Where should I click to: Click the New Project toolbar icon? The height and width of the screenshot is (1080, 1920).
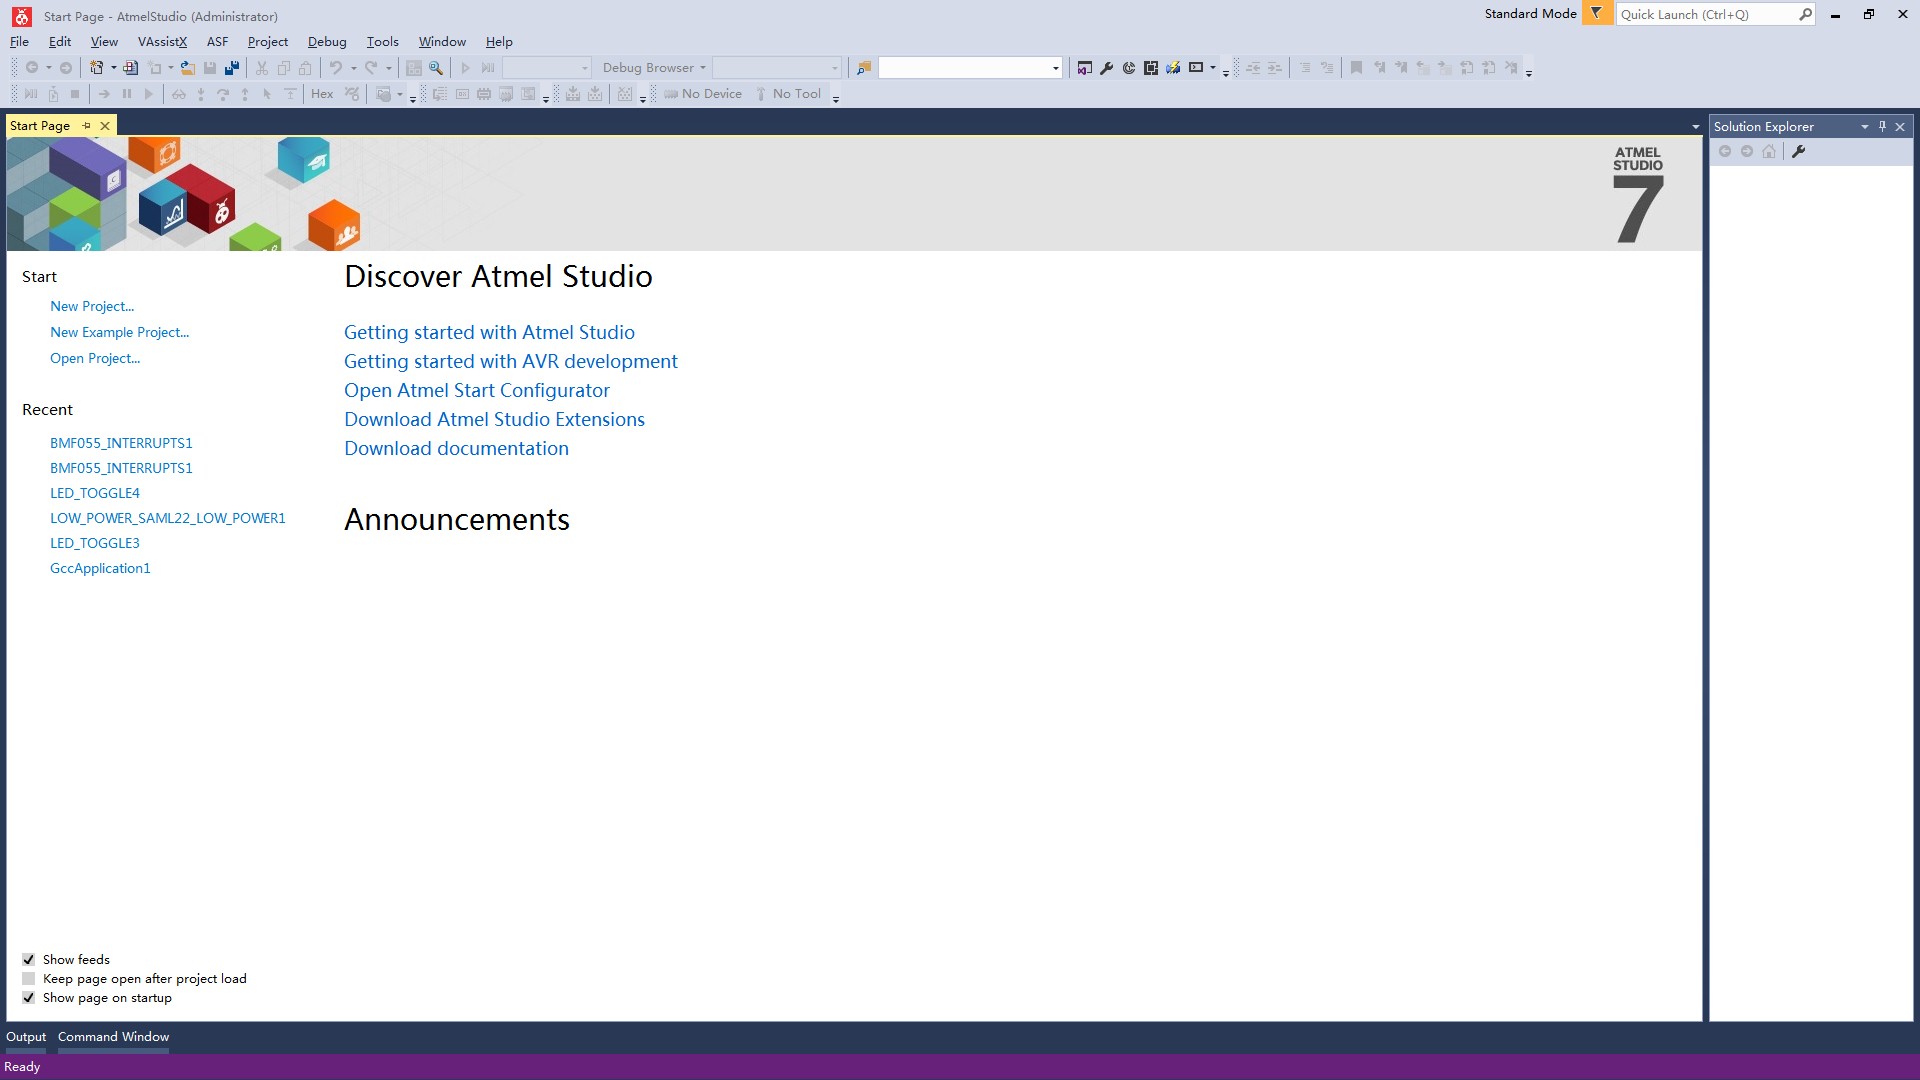point(96,68)
